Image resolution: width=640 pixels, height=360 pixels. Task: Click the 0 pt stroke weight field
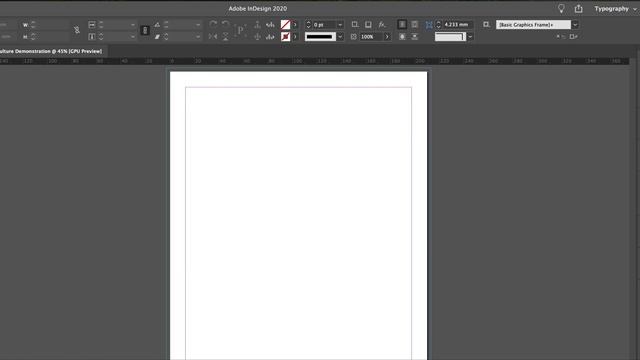click(x=324, y=25)
